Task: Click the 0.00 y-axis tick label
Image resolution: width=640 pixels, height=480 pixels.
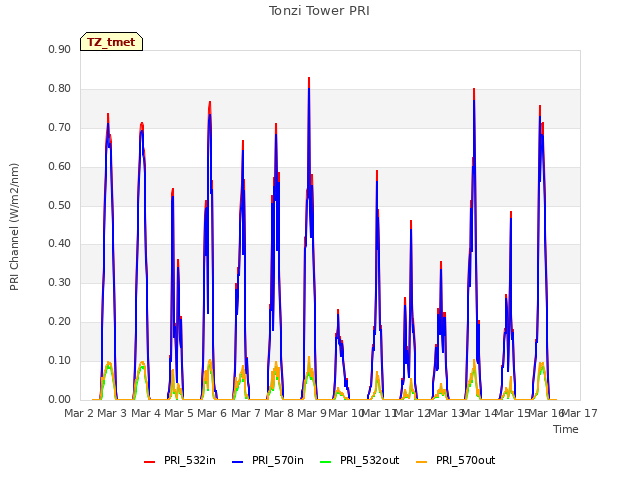Action: point(60,399)
